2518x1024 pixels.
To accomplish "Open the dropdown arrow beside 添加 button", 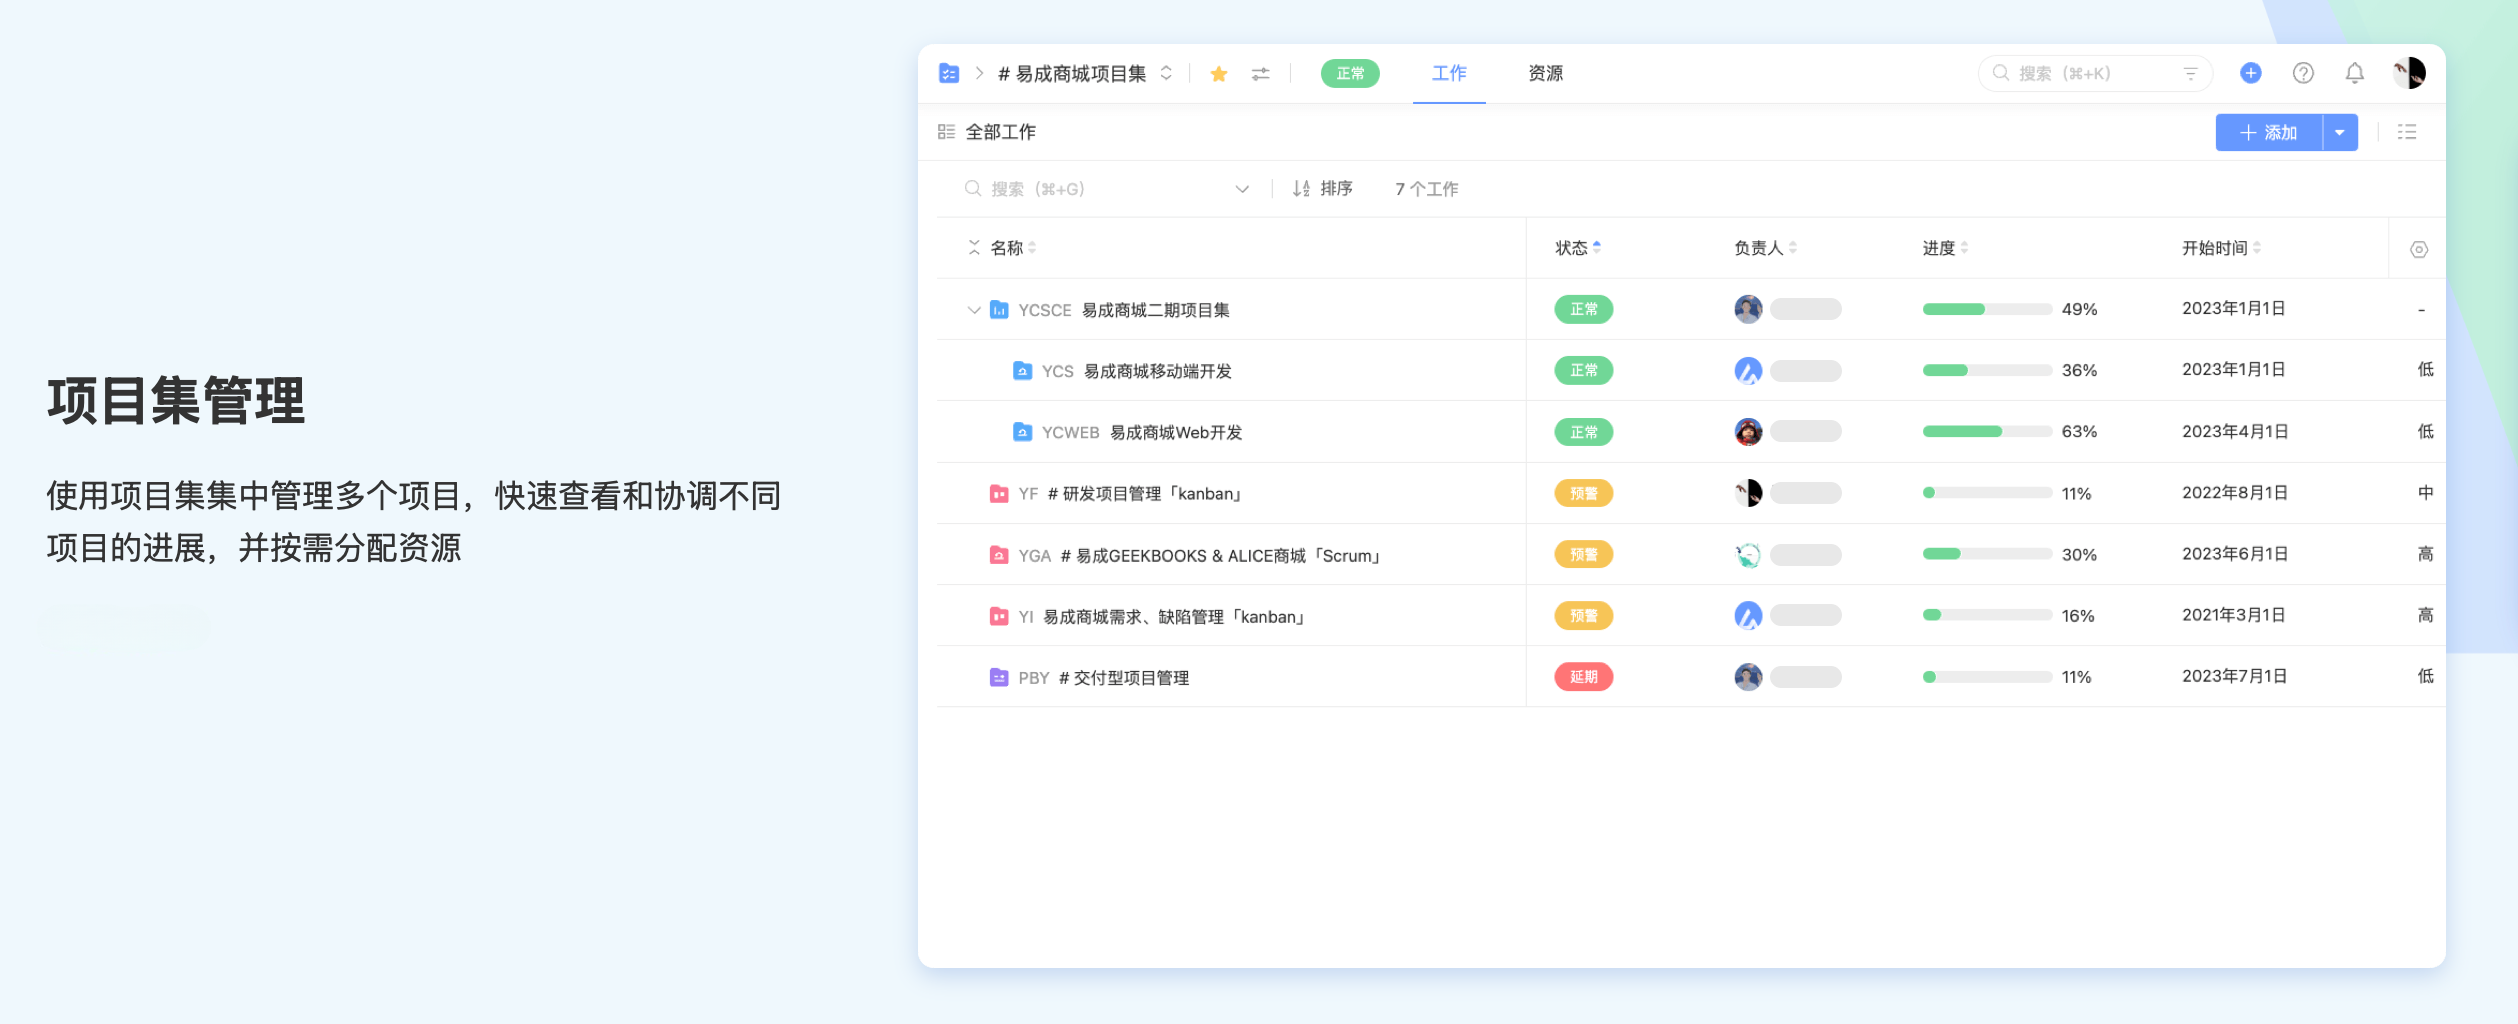I will [x=2340, y=132].
